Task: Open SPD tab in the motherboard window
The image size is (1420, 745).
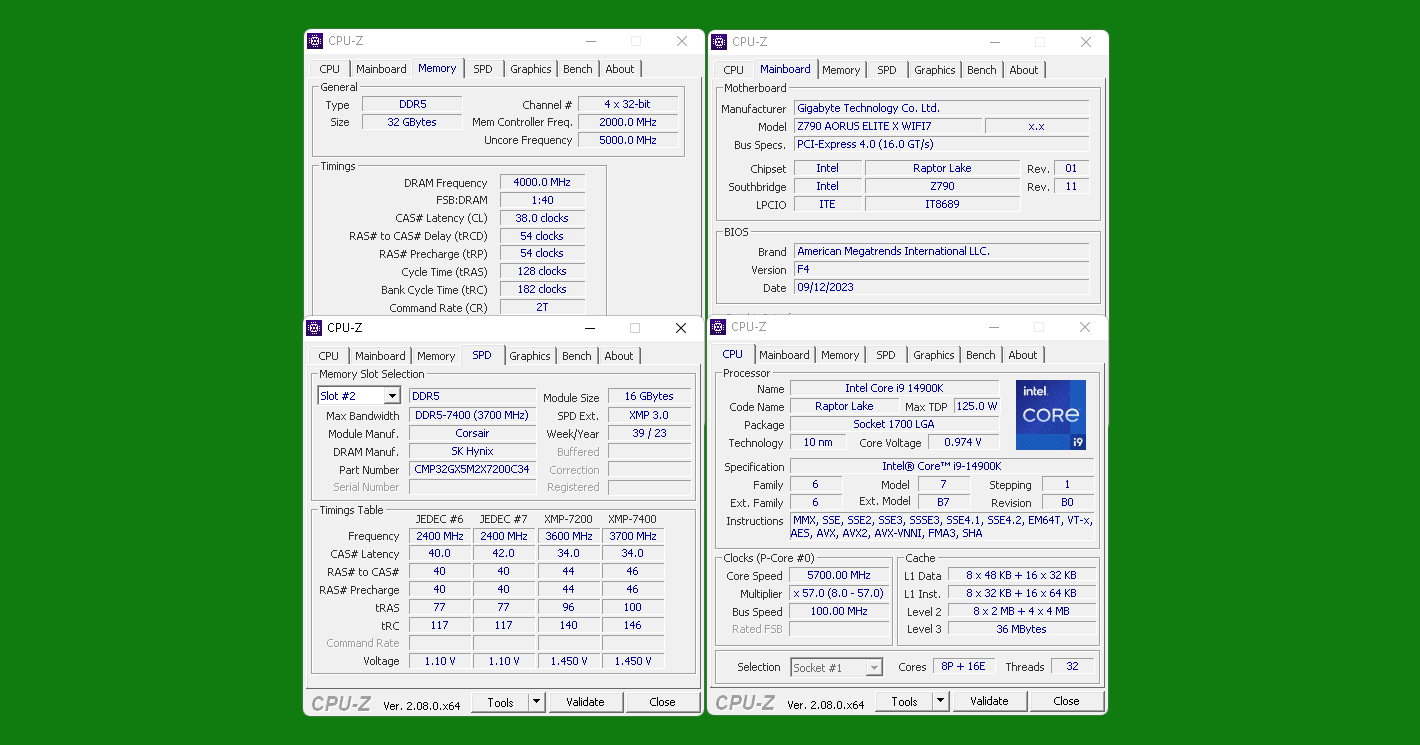Action: (886, 70)
